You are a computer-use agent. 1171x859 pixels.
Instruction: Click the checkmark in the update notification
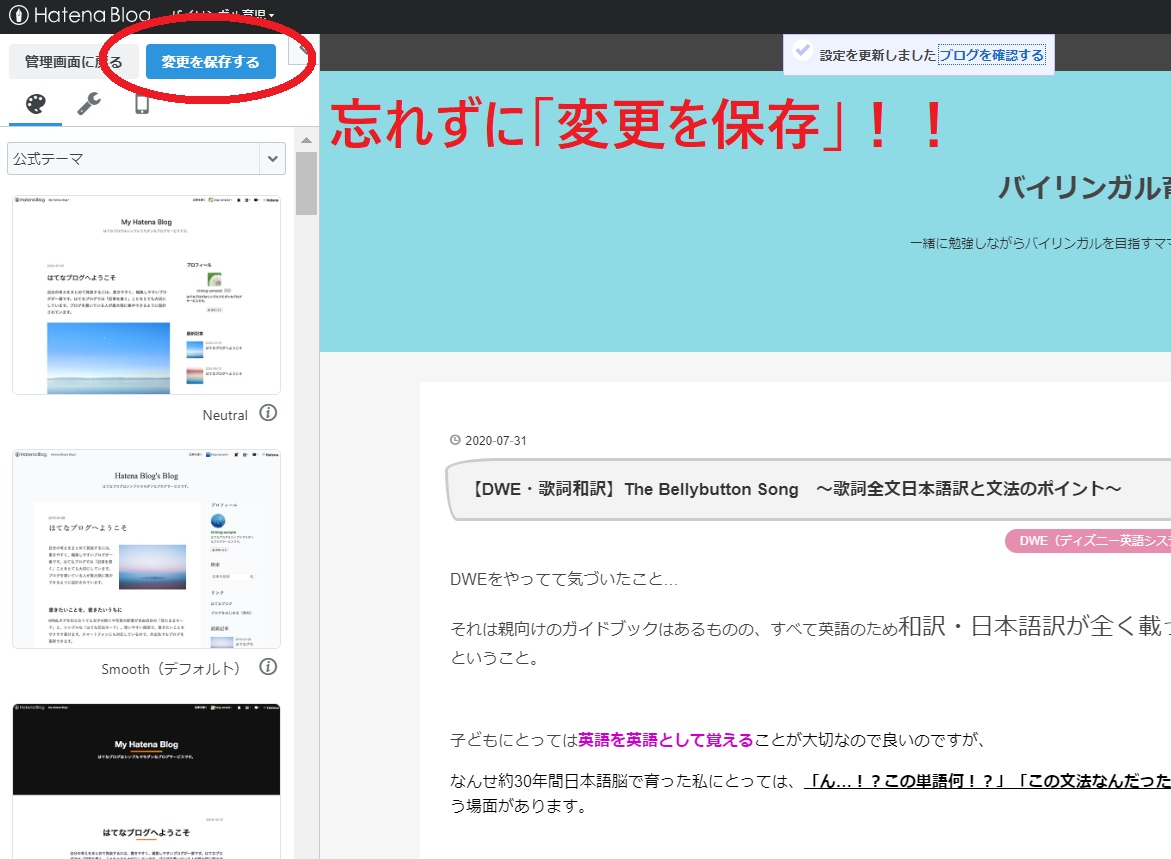802,54
